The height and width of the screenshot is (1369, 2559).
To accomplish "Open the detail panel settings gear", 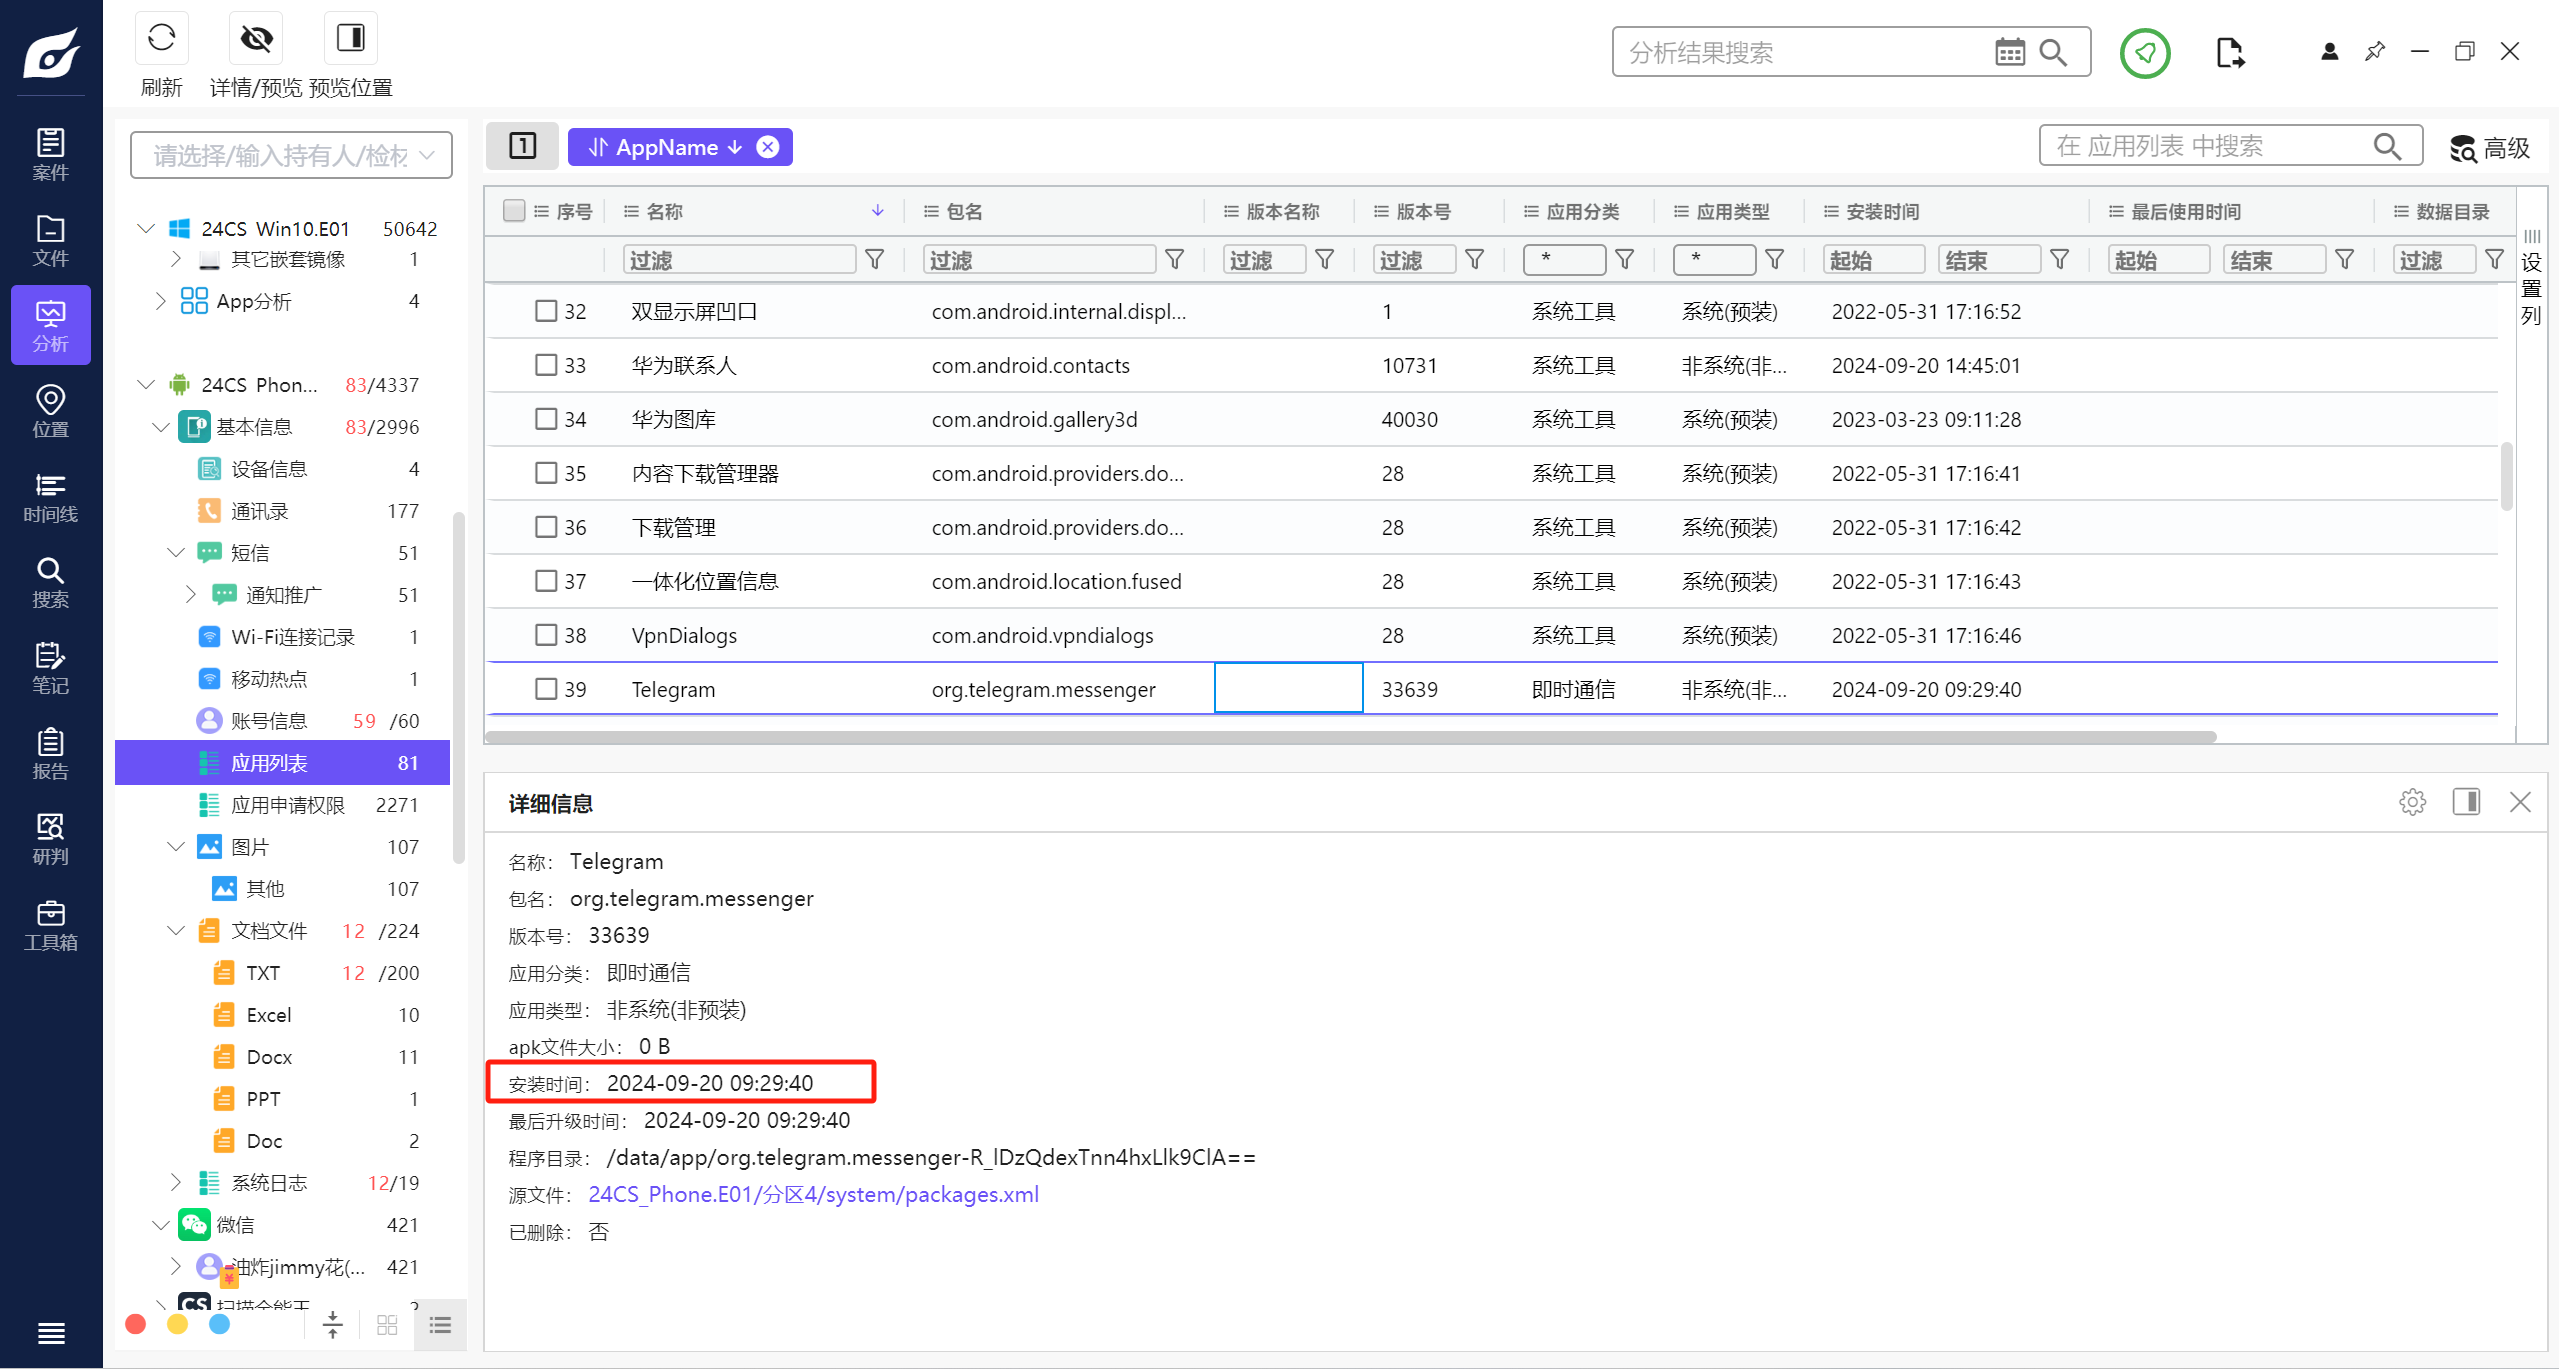I will [x=2412, y=802].
